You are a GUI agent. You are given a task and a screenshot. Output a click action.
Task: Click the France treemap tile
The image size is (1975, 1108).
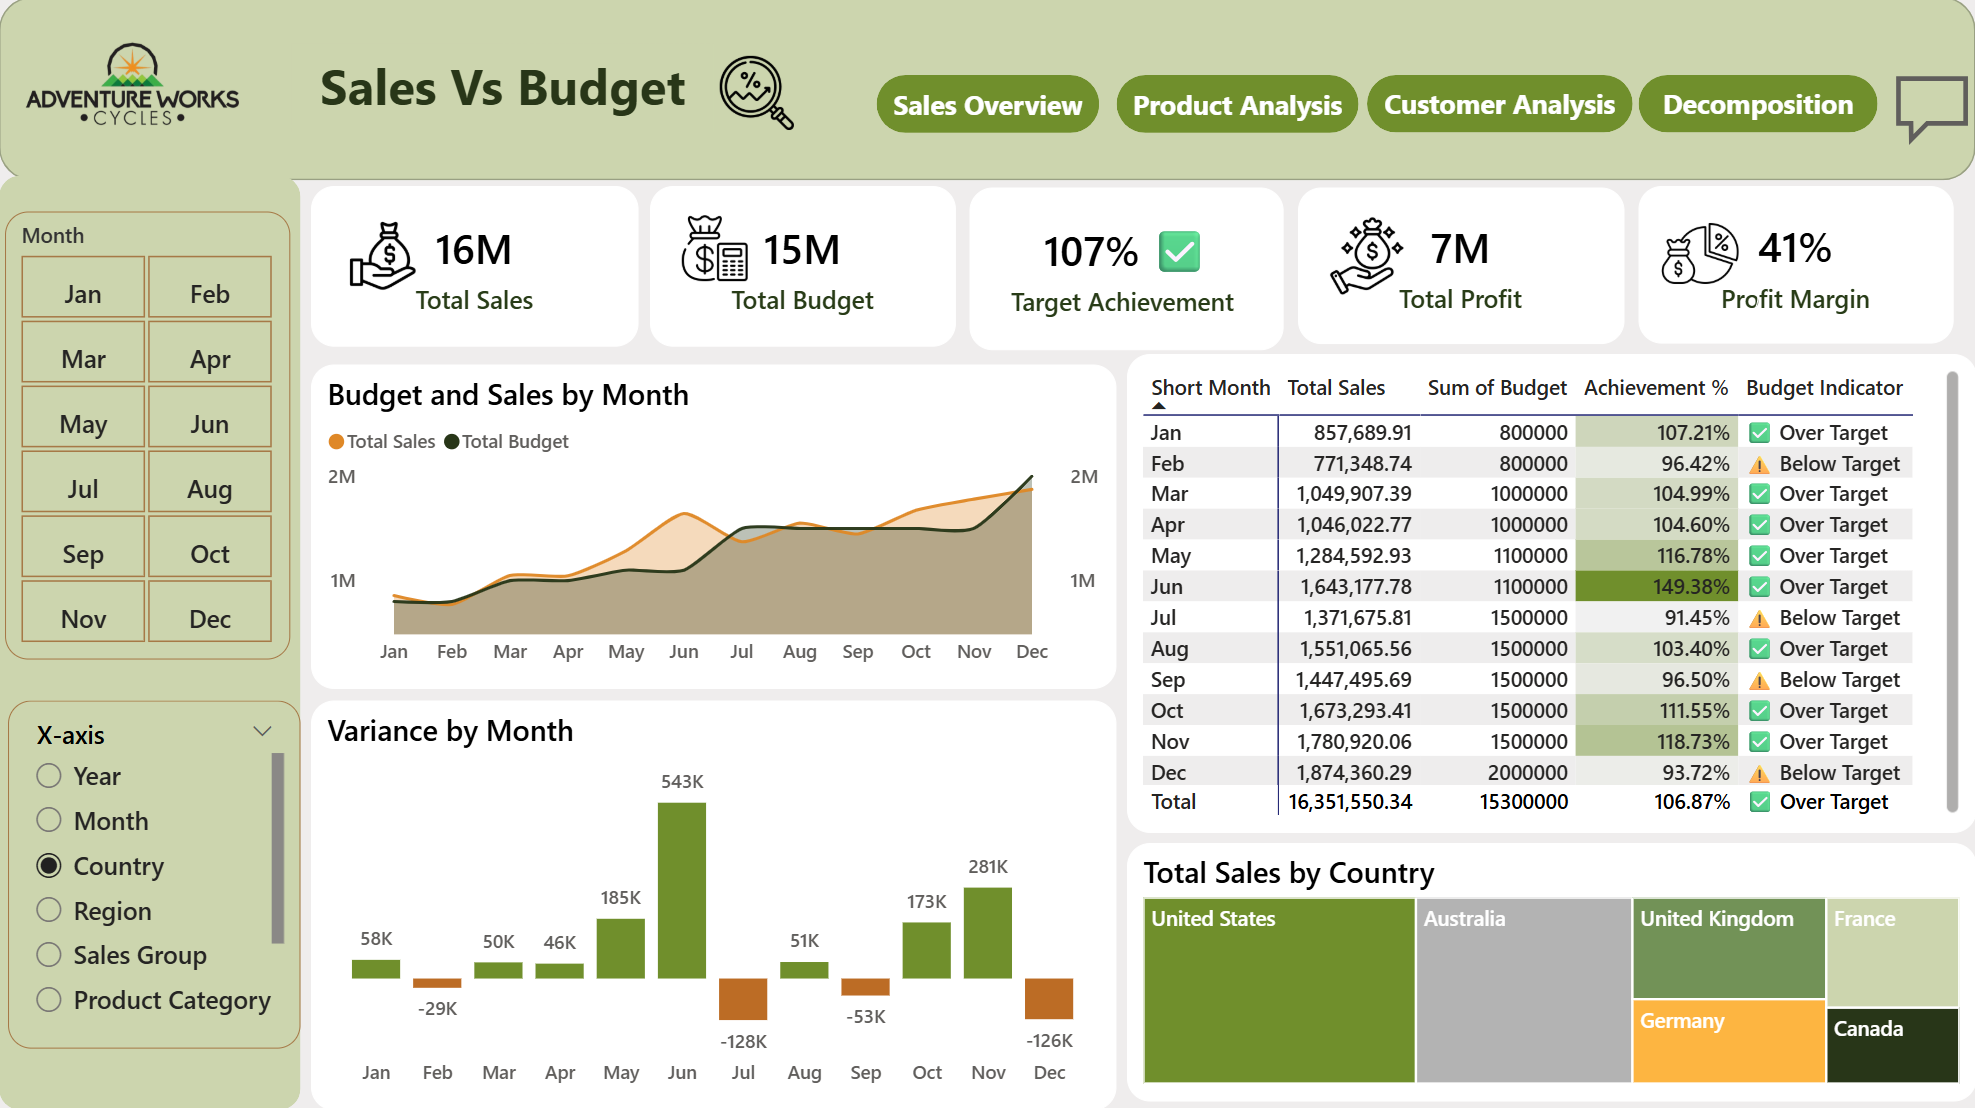point(1892,952)
